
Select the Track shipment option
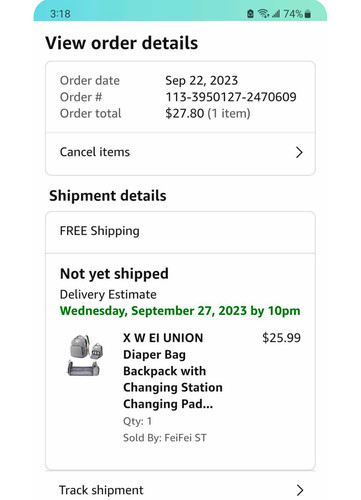click(180, 489)
